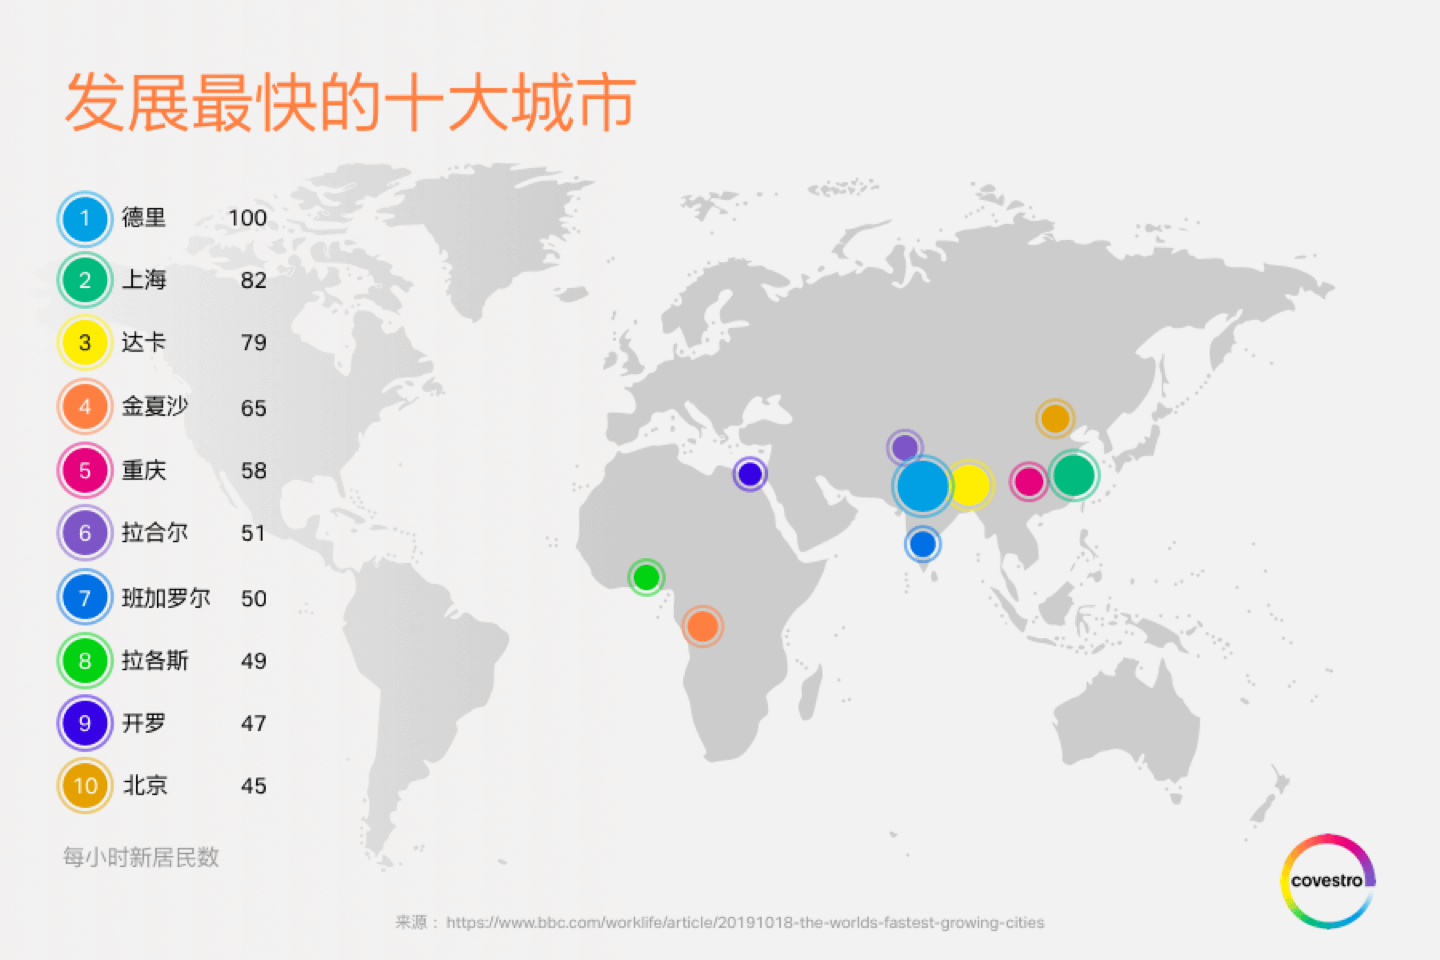Click the caption 每小时新居民数
The width and height of the screenshot is (1440, 960).
pos(141,857)
